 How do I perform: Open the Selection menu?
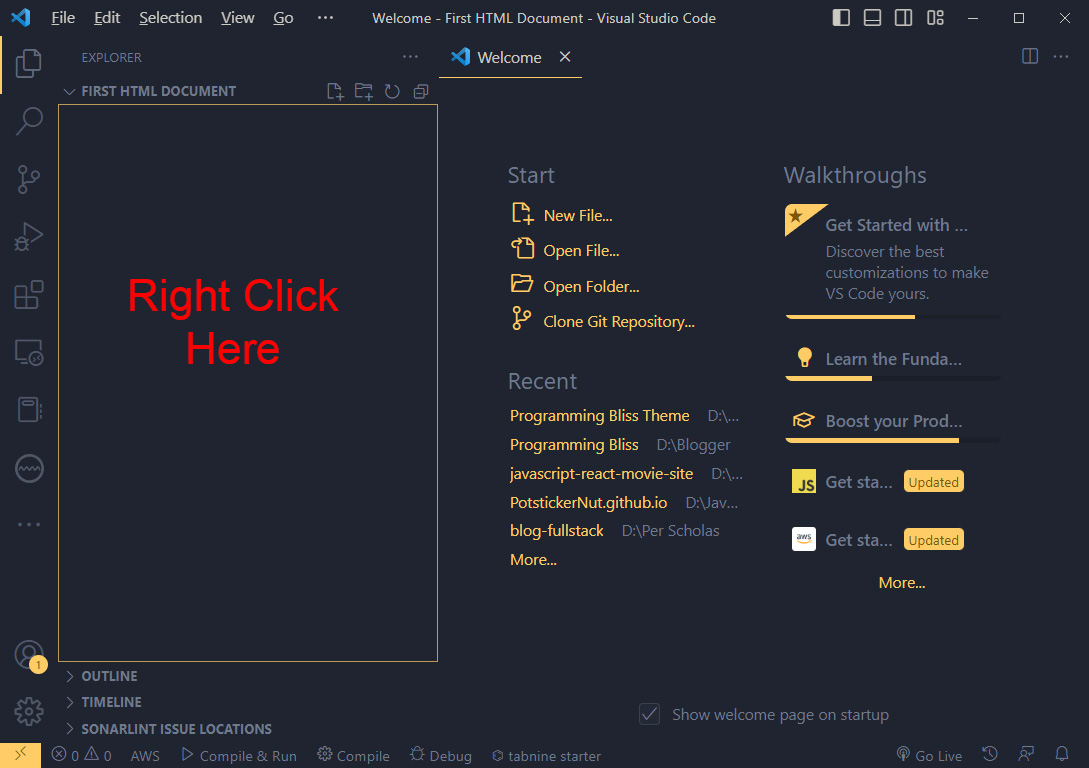click(170, 18)
